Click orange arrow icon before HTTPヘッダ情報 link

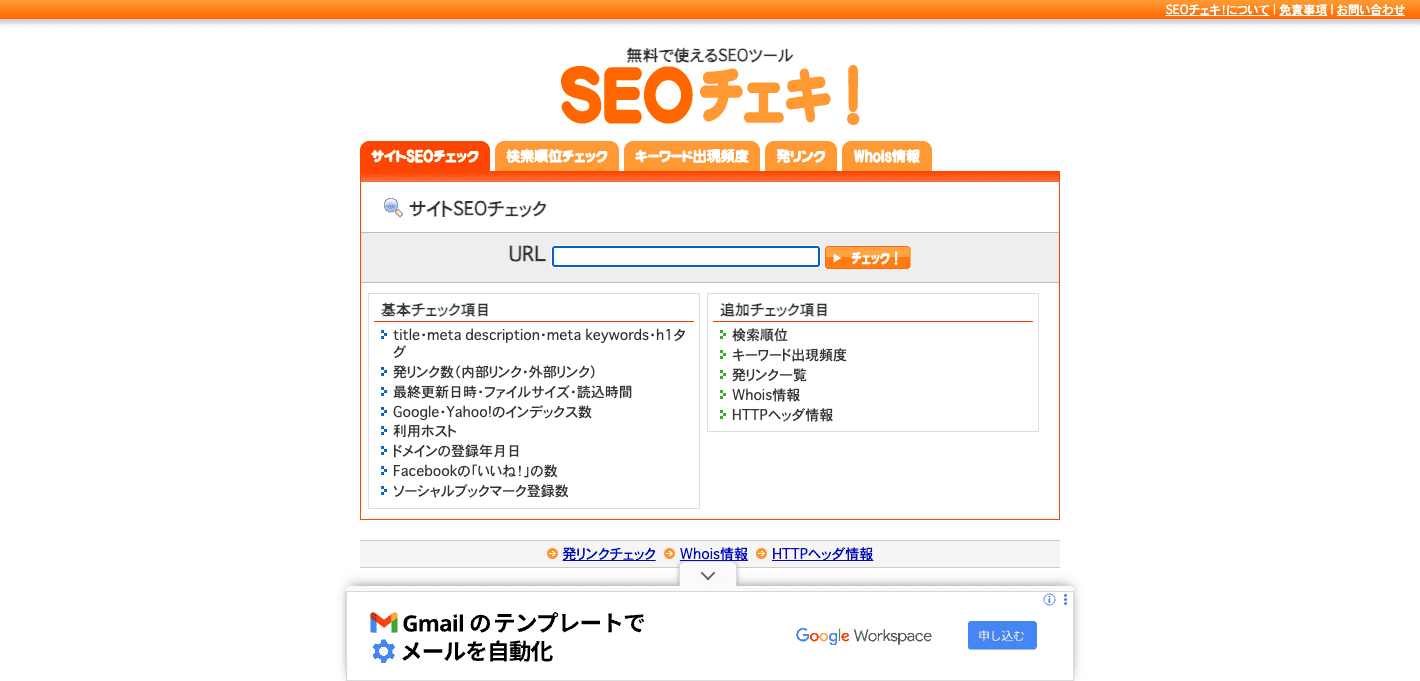[x=761, y=554]
